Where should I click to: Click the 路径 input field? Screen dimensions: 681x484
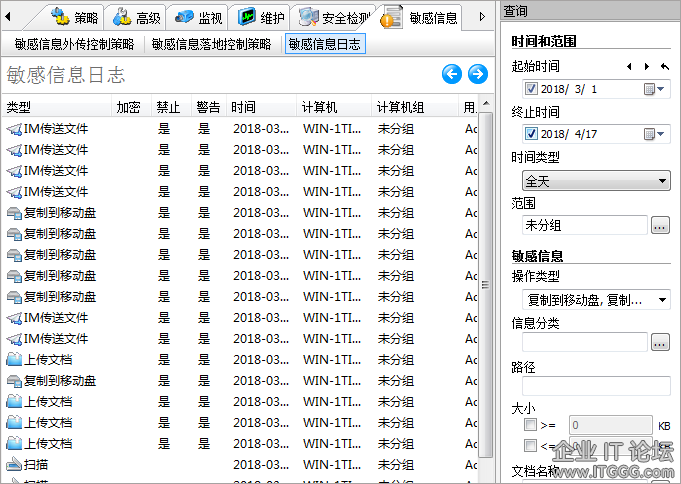point(596,386)
